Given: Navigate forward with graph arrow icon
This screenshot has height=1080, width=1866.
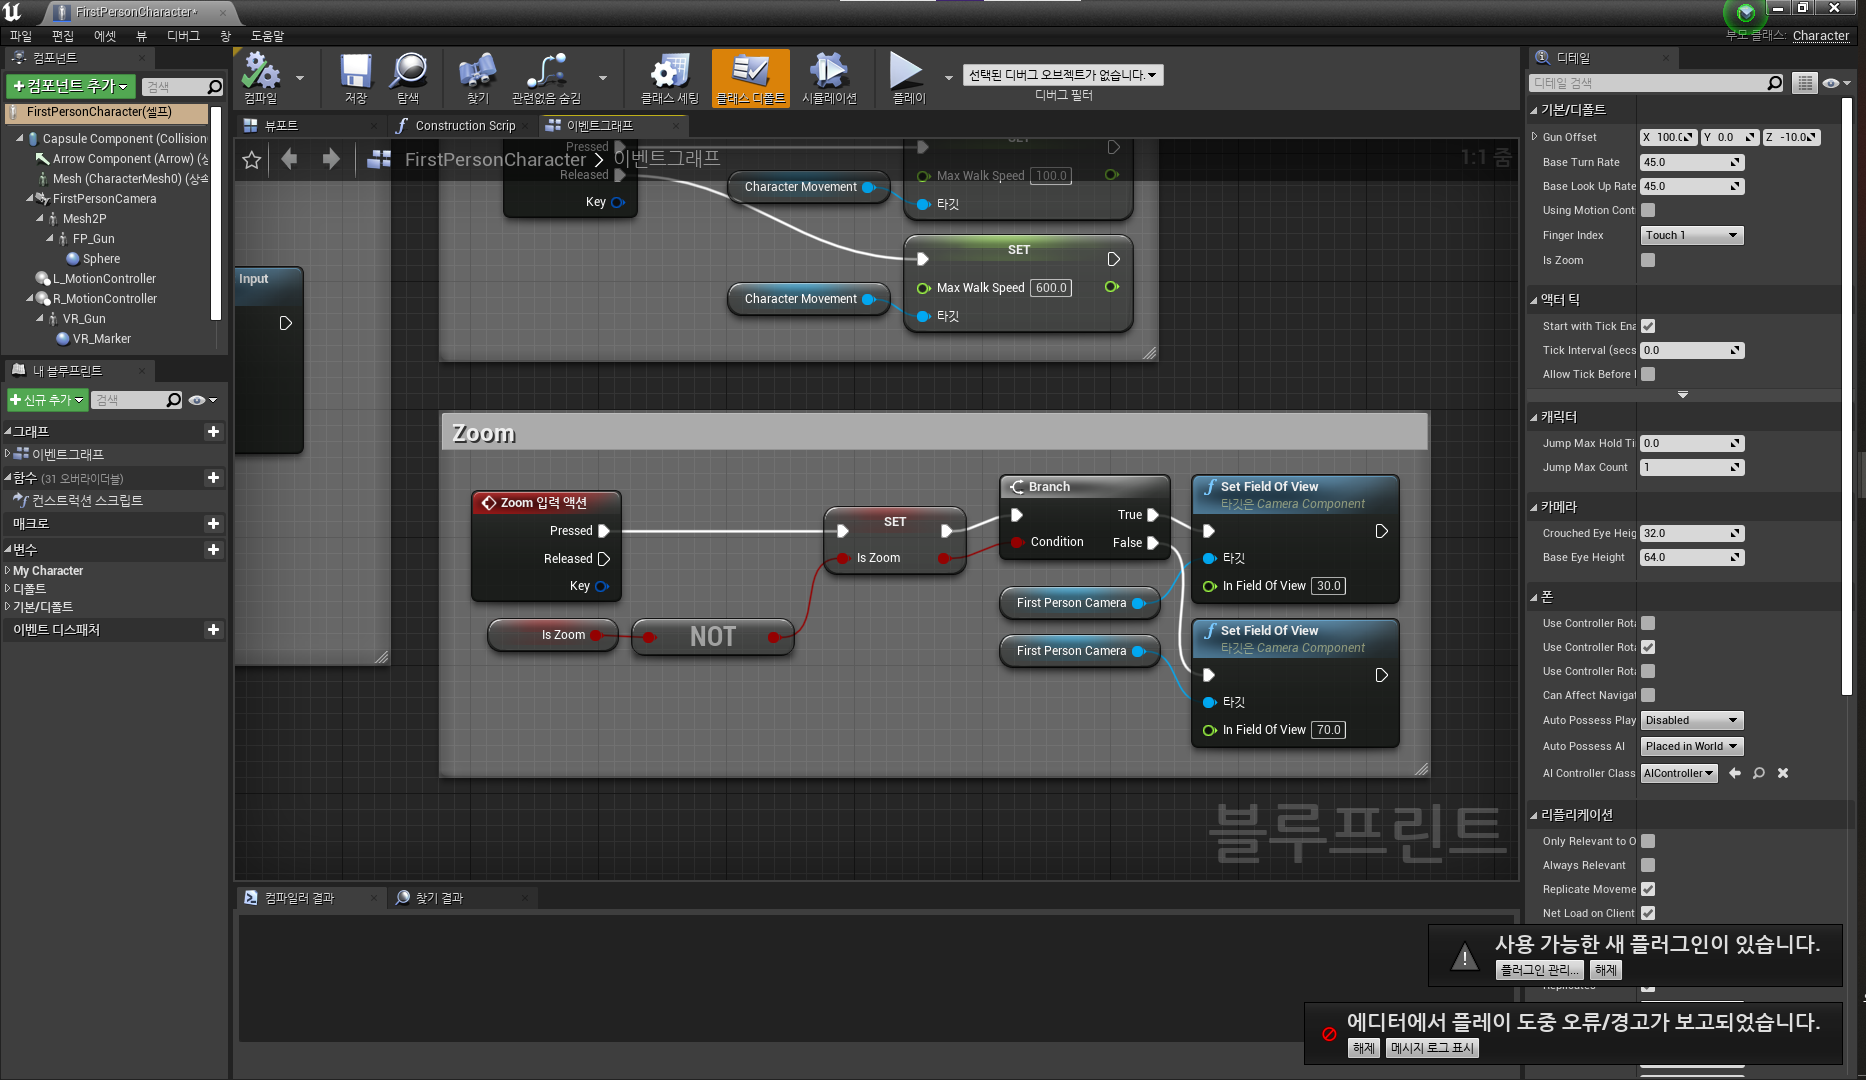Looking at the screenshot, I should pos(330,159).
